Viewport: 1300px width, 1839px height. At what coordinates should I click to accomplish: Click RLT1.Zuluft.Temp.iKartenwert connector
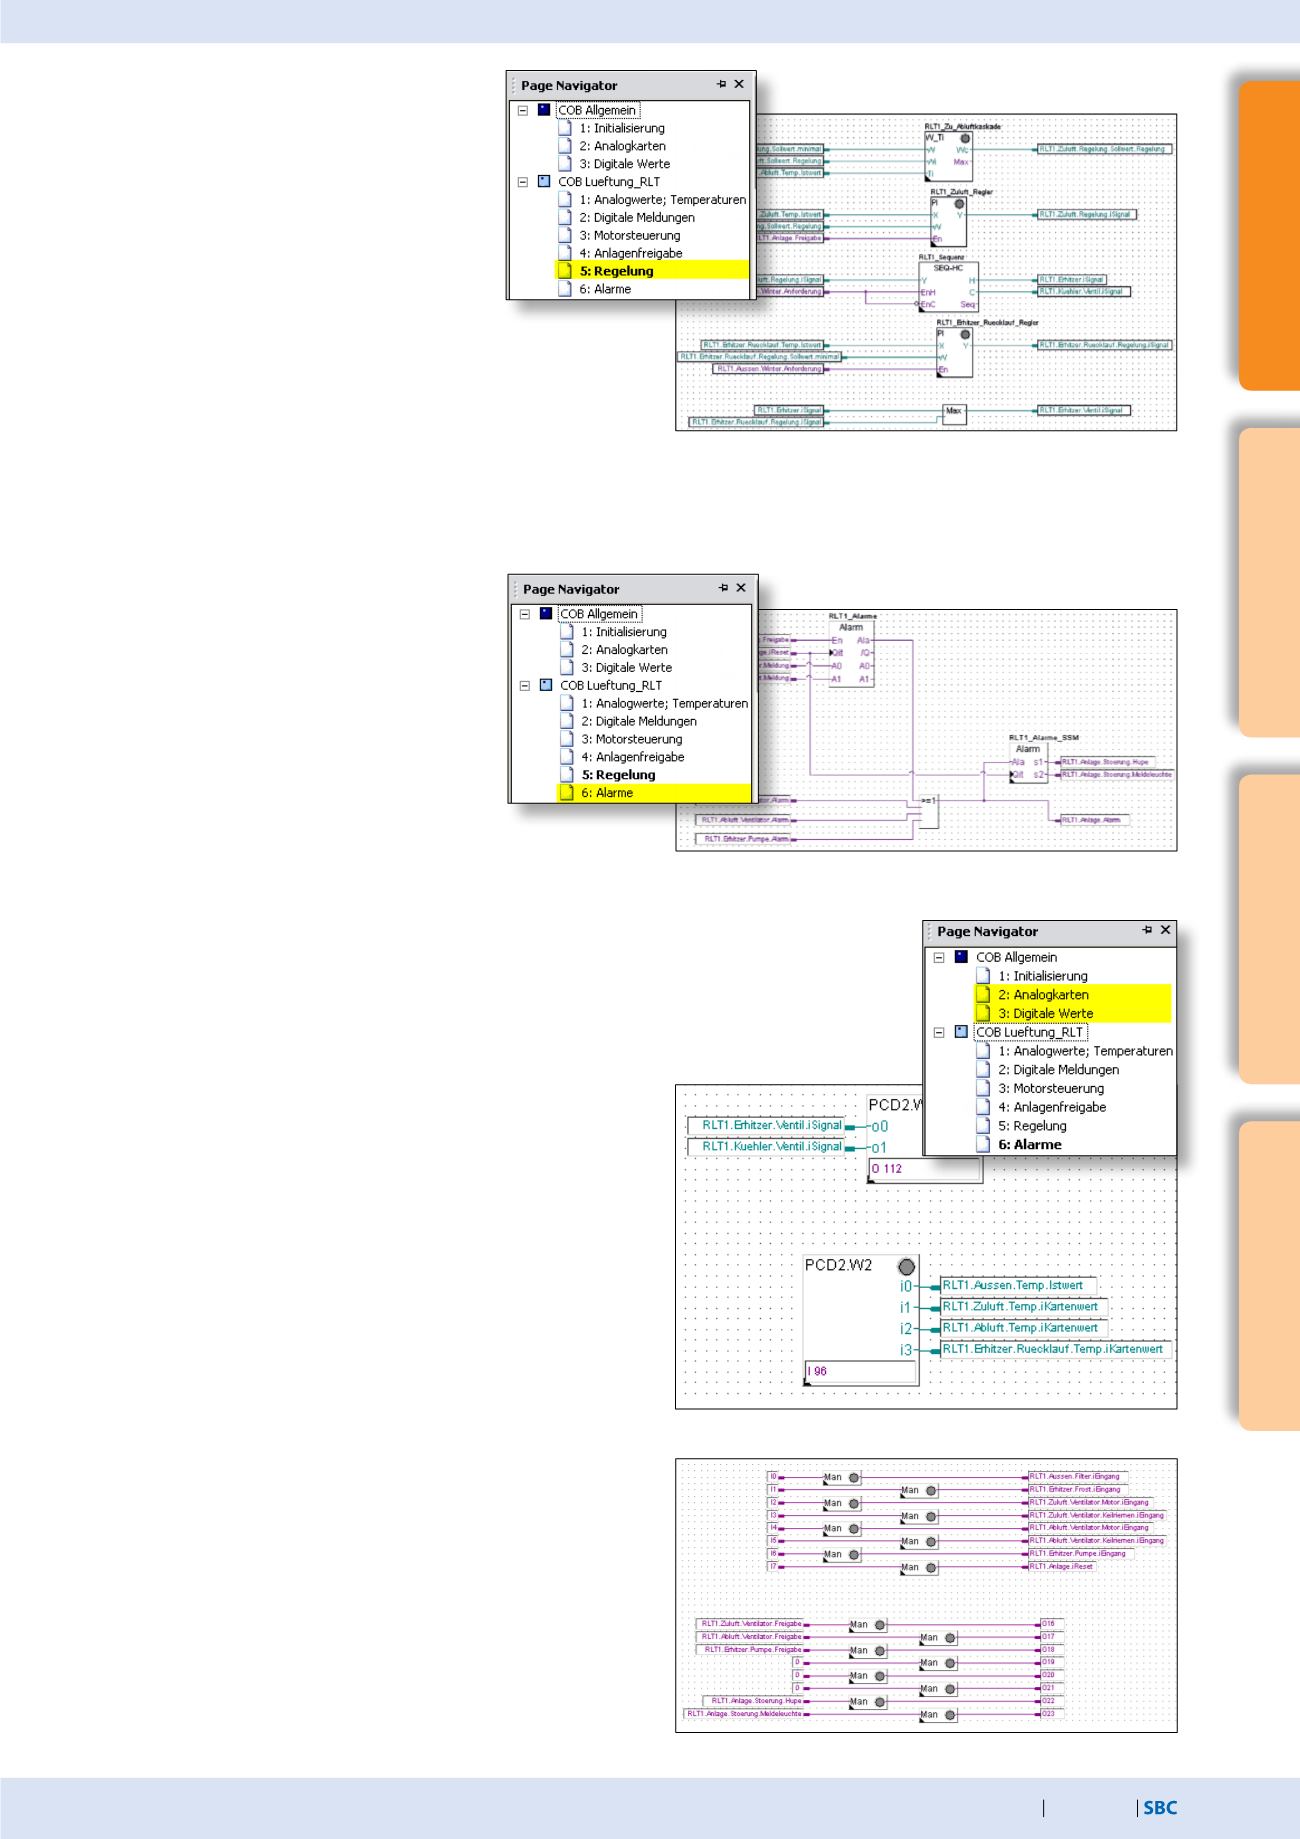coord(1023,1307)
